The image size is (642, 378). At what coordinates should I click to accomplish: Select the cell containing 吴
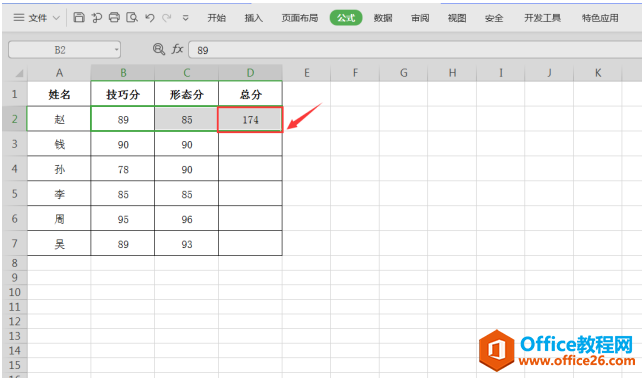59,244
